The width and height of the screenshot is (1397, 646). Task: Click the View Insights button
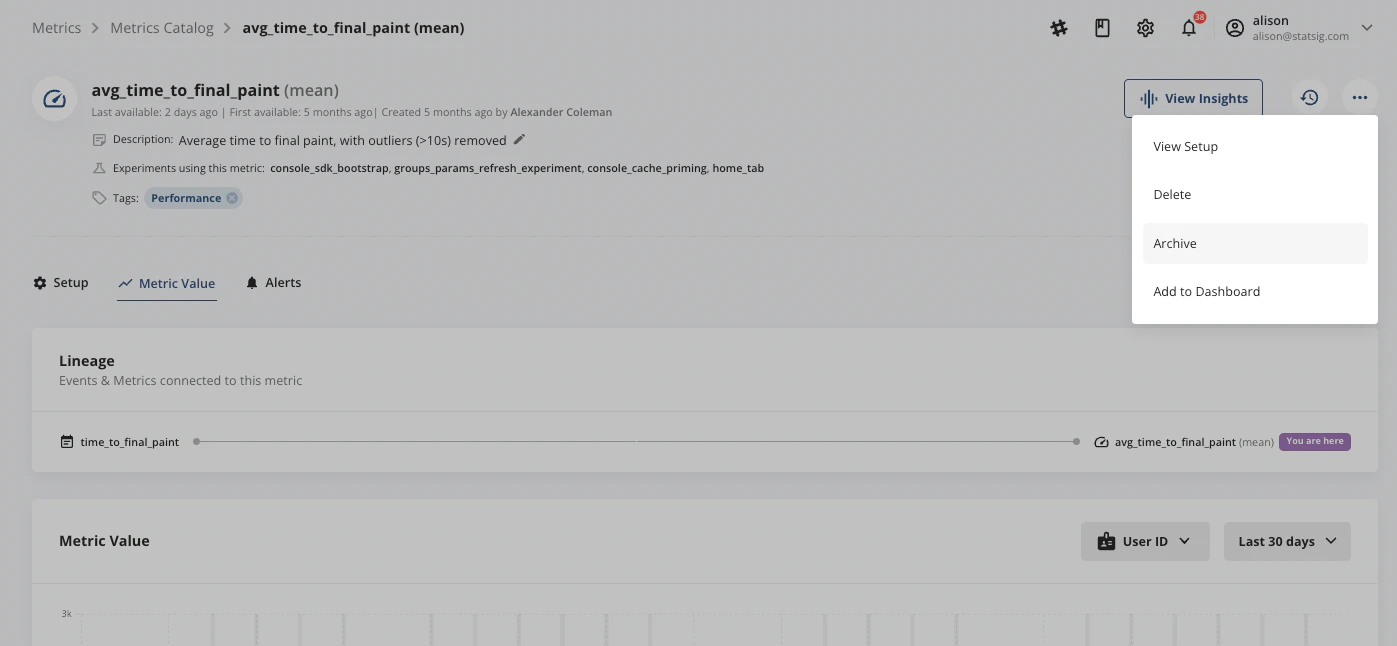pyautogui.click(x=1193, y=98)
